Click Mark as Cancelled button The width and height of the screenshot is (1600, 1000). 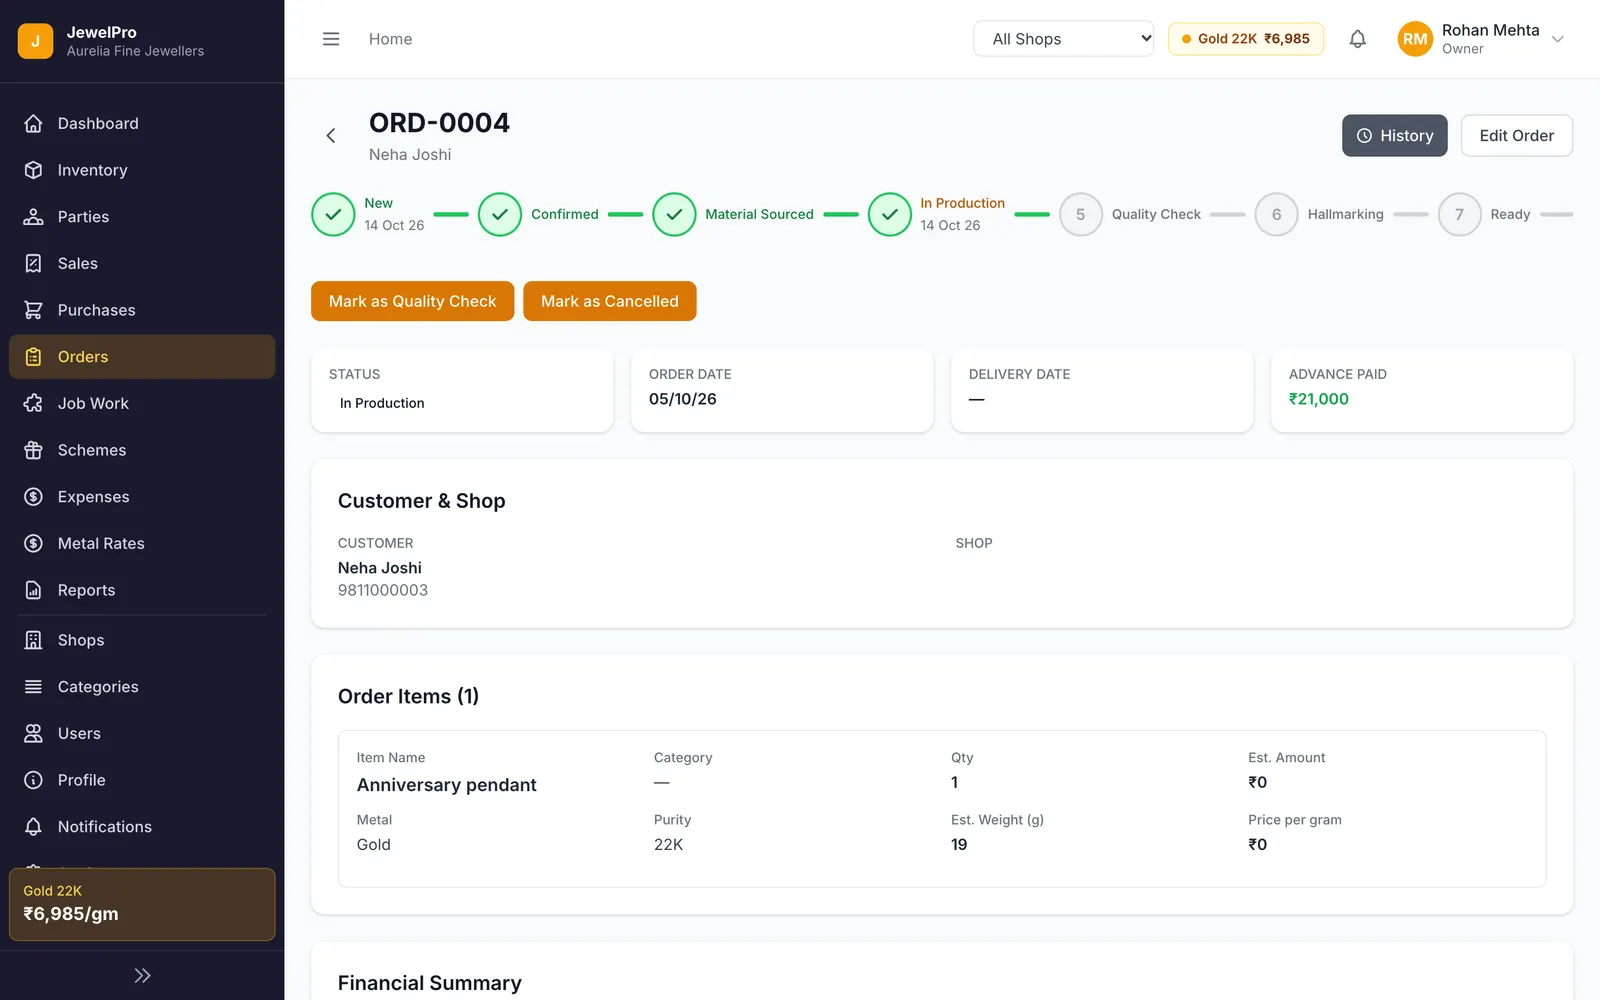610,301
